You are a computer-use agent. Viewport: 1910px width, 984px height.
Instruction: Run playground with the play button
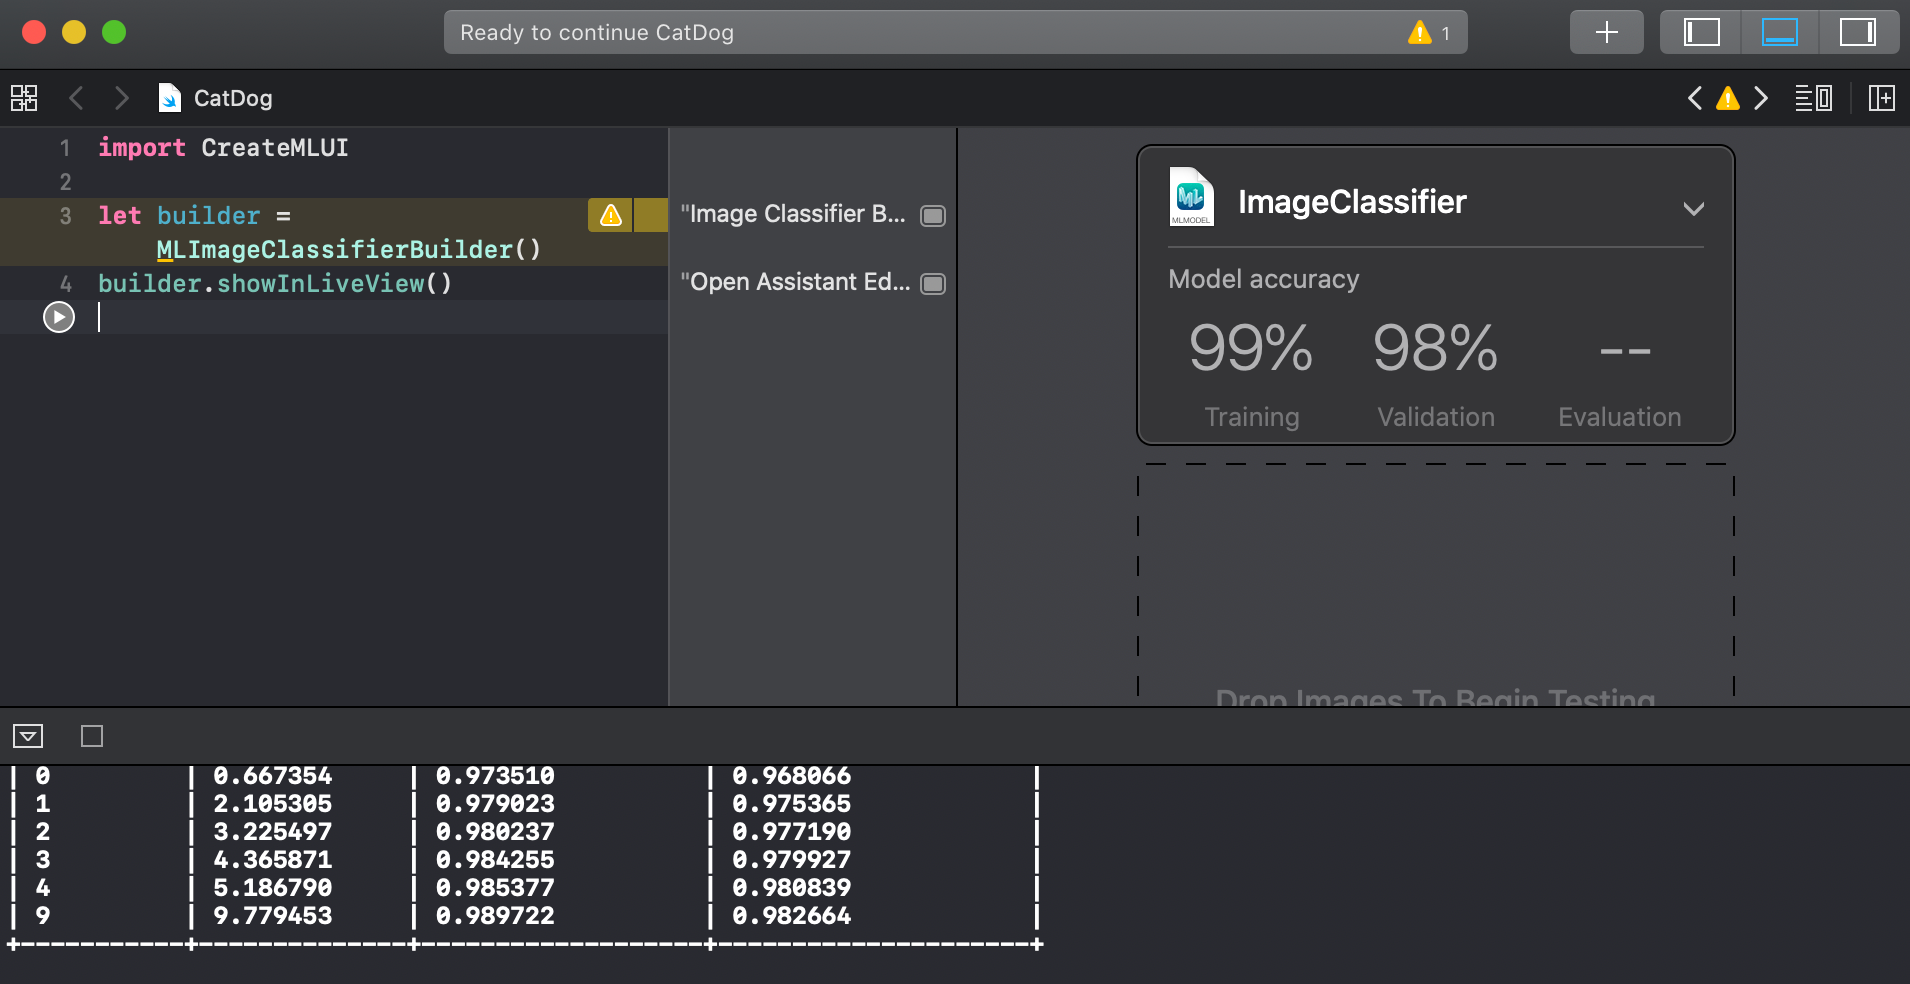[59, 317]
